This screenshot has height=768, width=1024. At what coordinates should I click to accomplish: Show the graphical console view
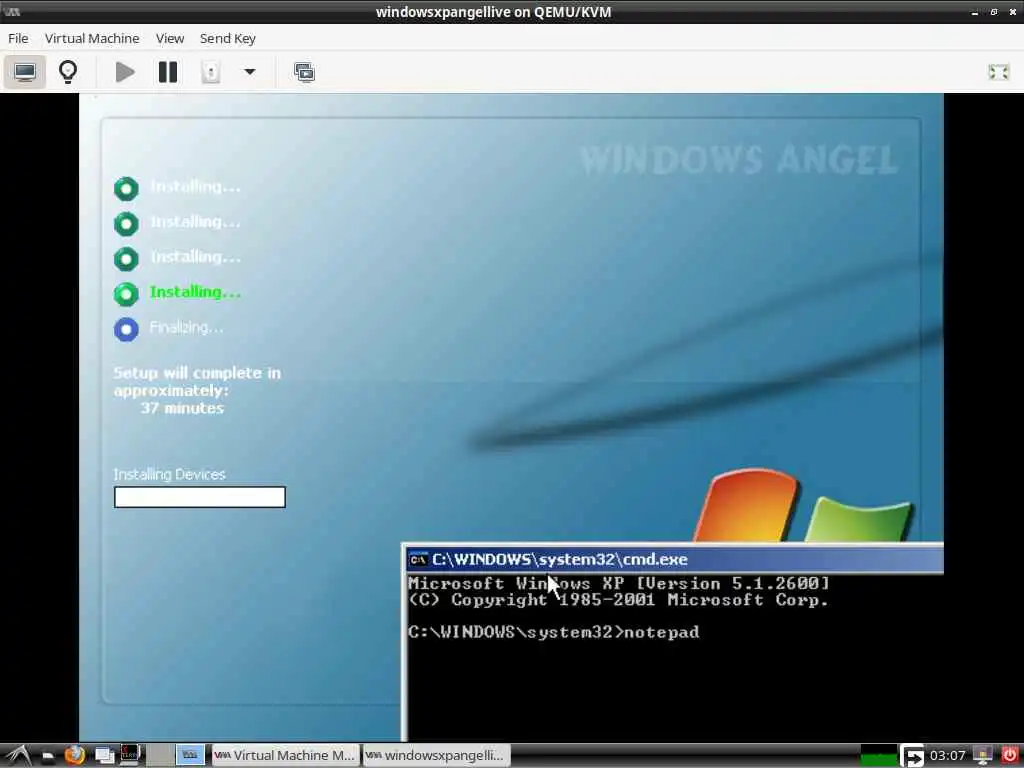tap(25, 72)
